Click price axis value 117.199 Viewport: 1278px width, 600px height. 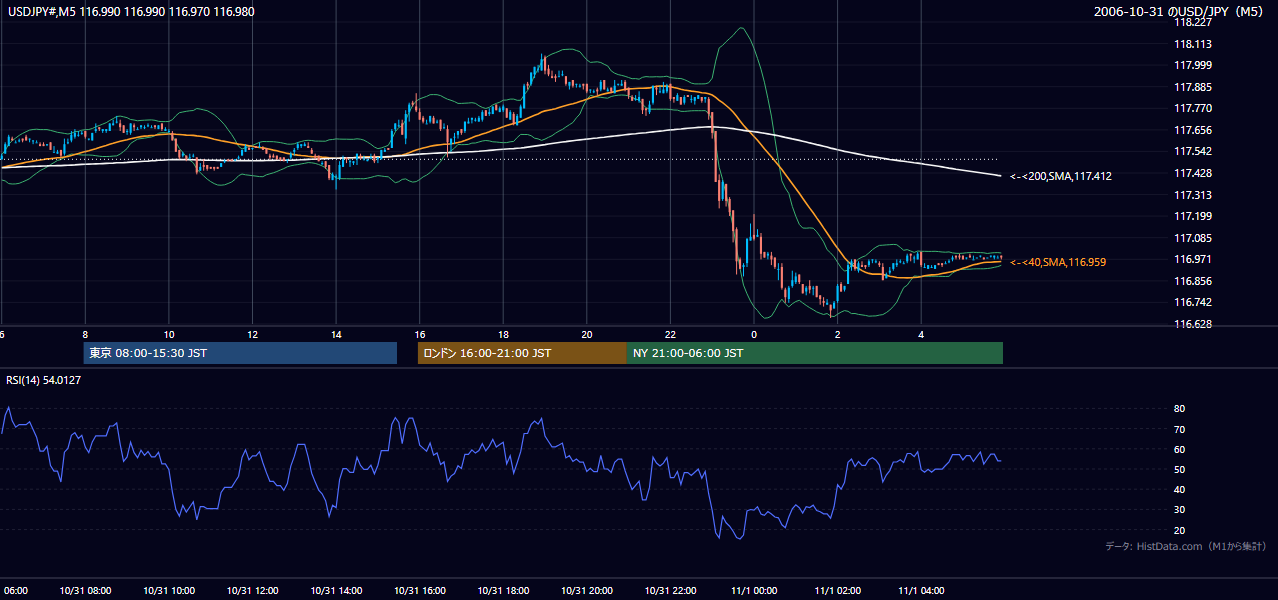(x=1193, y=216)
